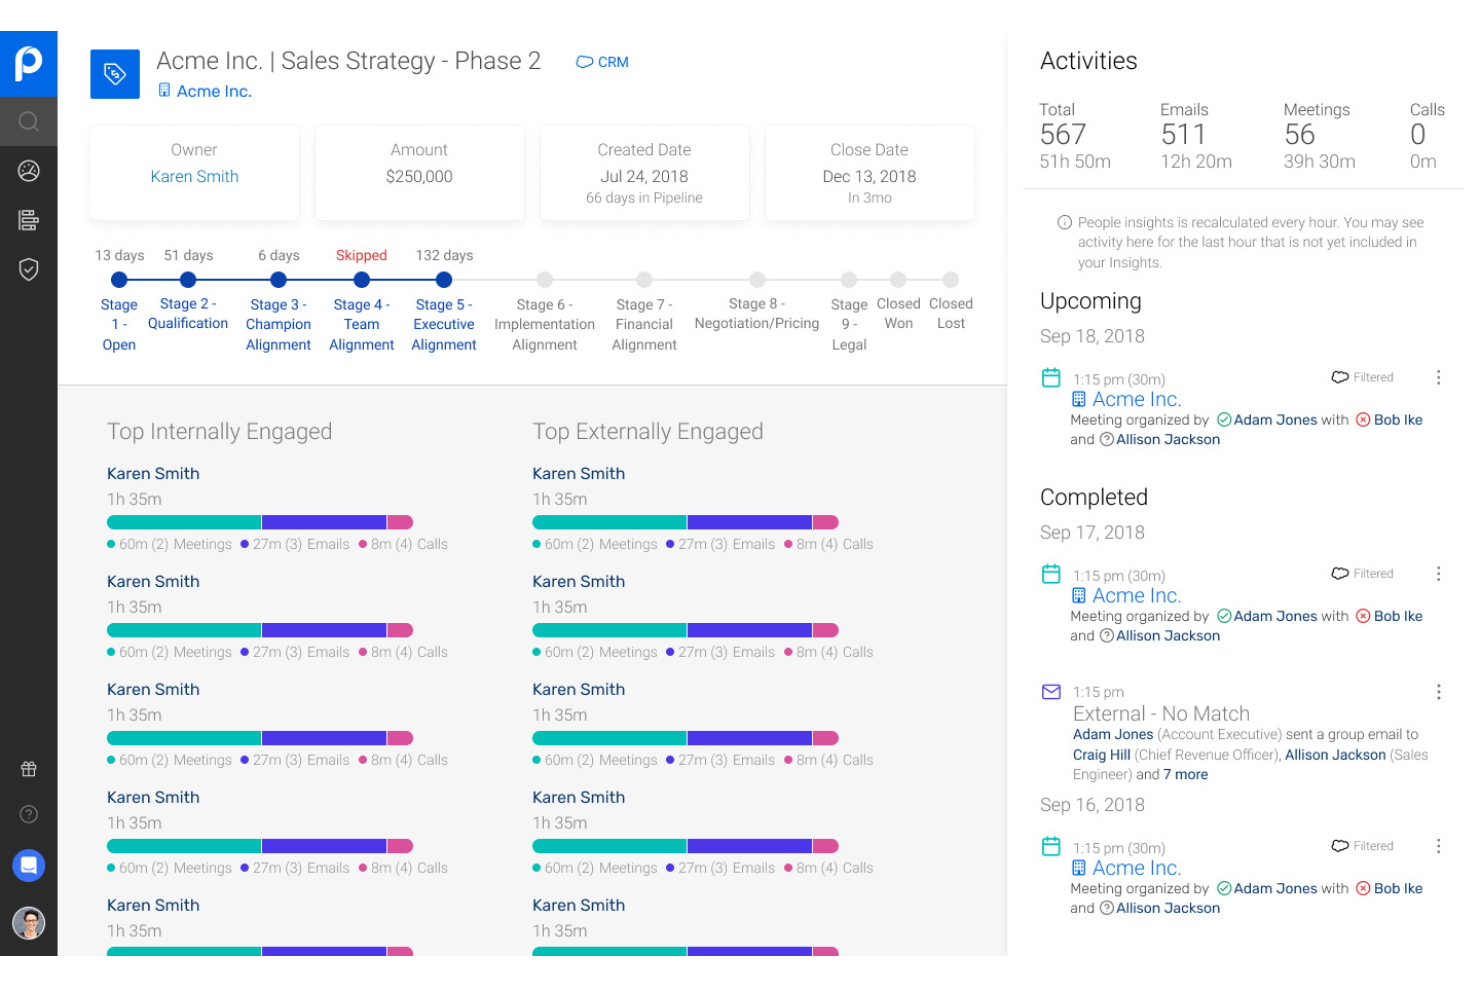Select Stage 1 - Open marker
This screenshot has width=1480, height=987.
(x=119, y=280)
